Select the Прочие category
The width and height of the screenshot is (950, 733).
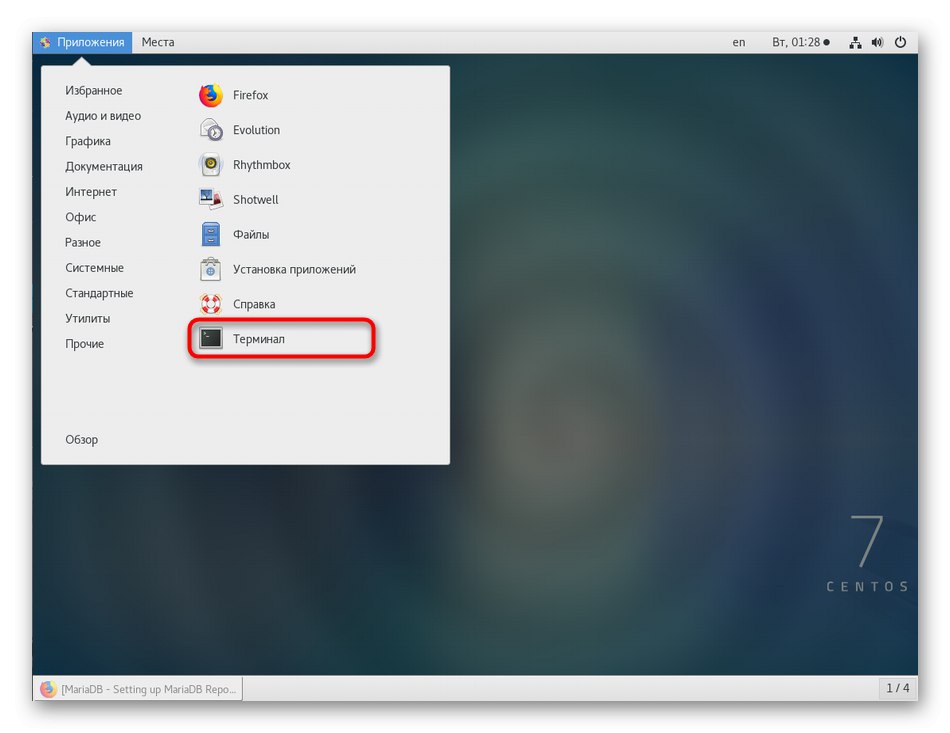click(x=85, y=344)
